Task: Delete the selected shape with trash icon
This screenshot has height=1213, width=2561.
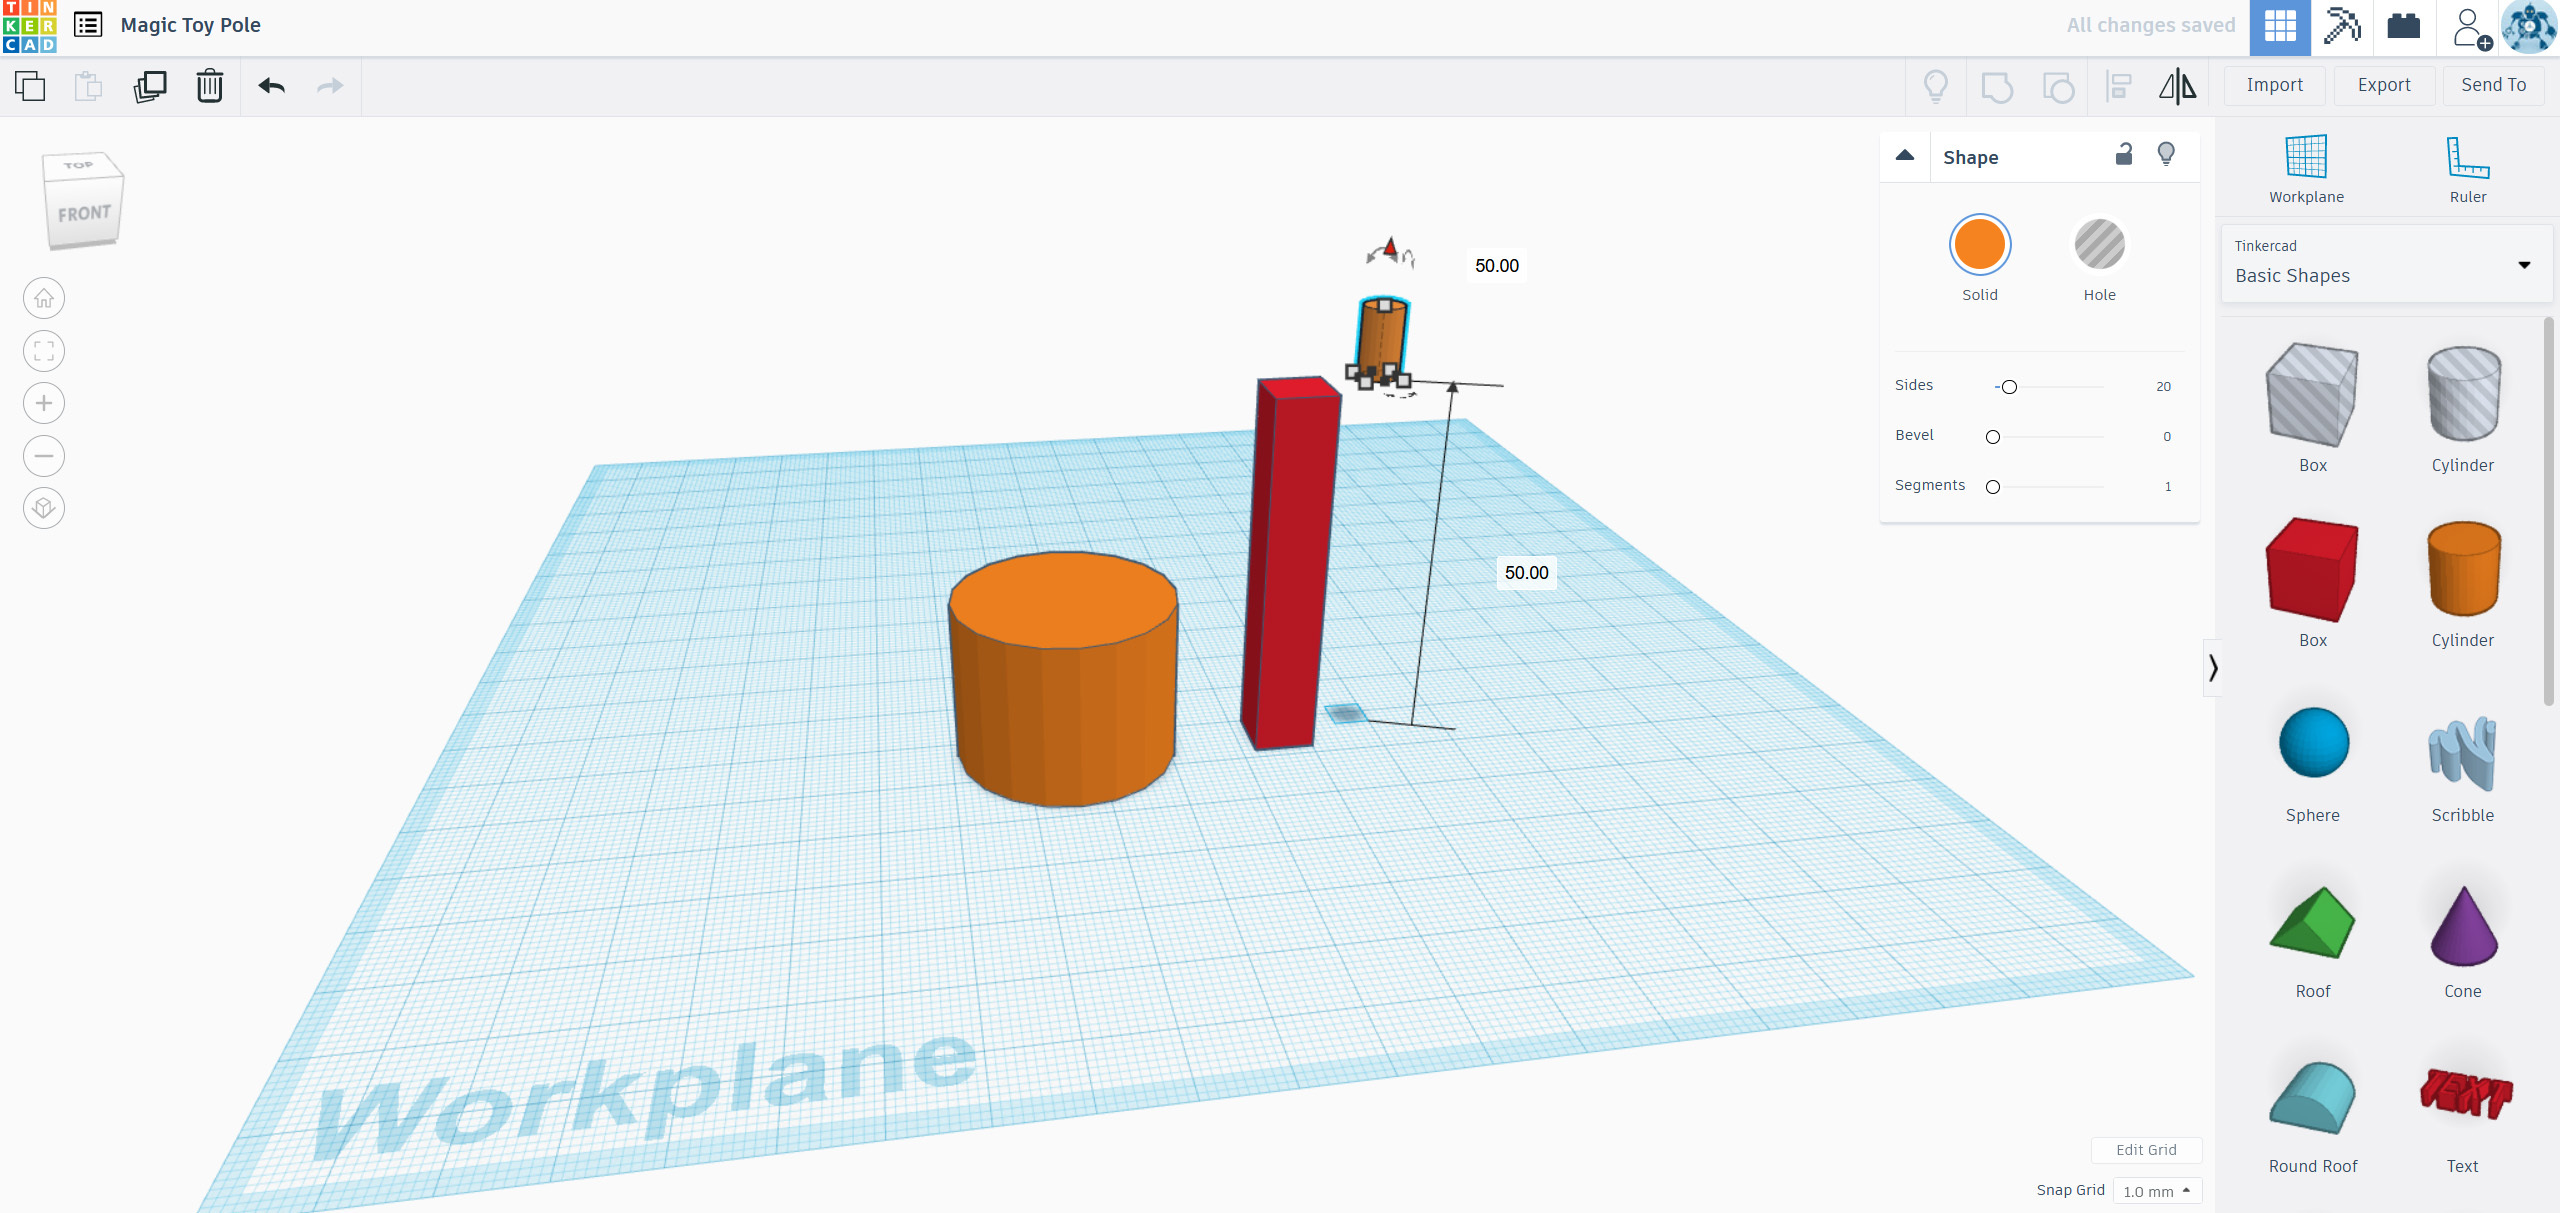Action: (x=209, y=86)
